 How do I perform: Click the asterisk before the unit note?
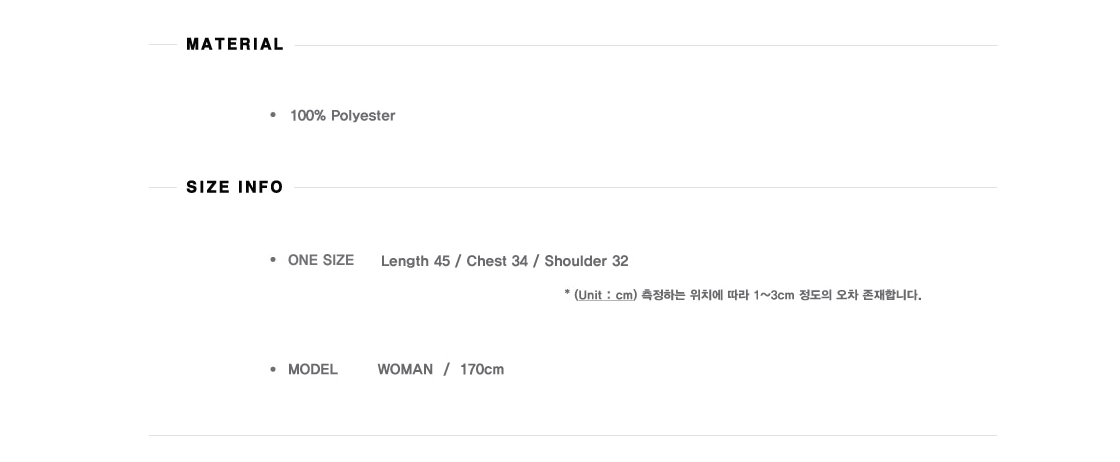[x=567, y=293]
